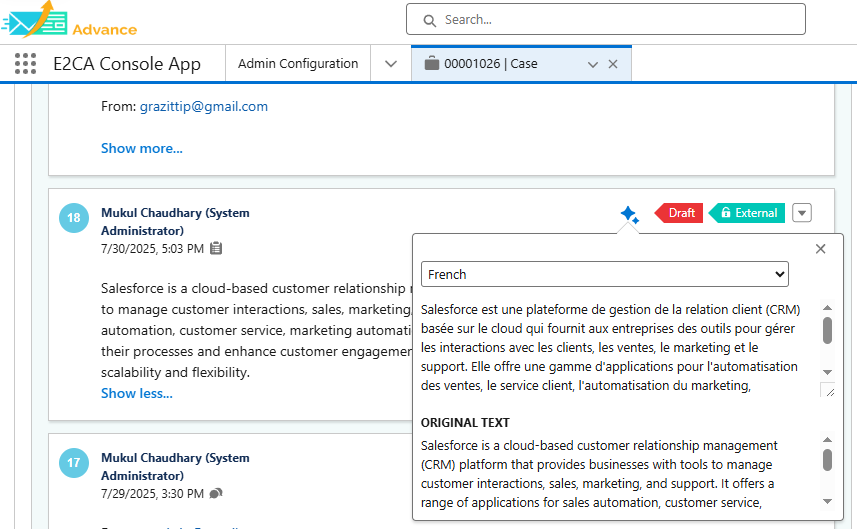Click scrollbar thumb of original text area
The height and width of the screenshot is (529, 857).
[x=827, y=460]
